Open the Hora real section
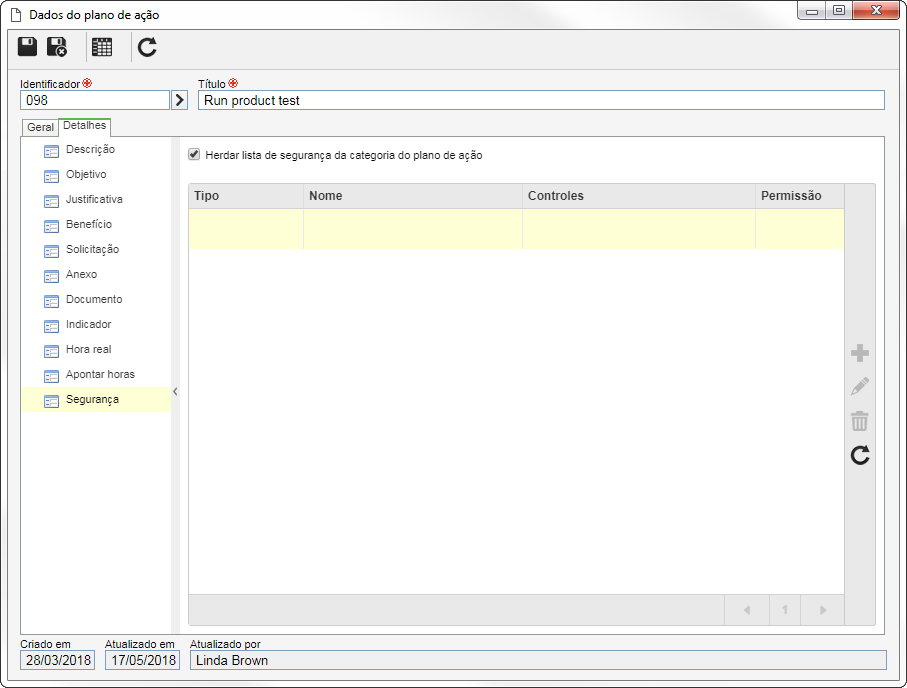907x688 pixels. (x=89, y=349)
